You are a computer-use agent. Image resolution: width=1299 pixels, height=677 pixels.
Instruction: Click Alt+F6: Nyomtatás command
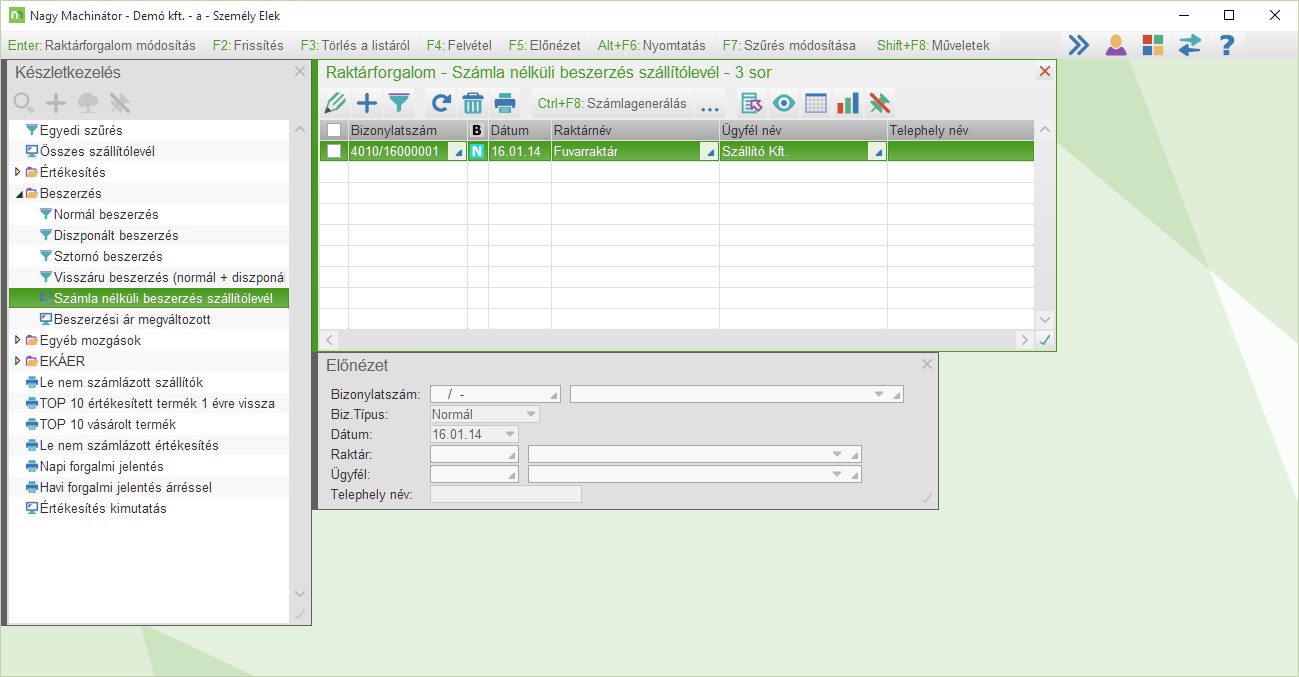pyautogui.click(x=651, y=45)
